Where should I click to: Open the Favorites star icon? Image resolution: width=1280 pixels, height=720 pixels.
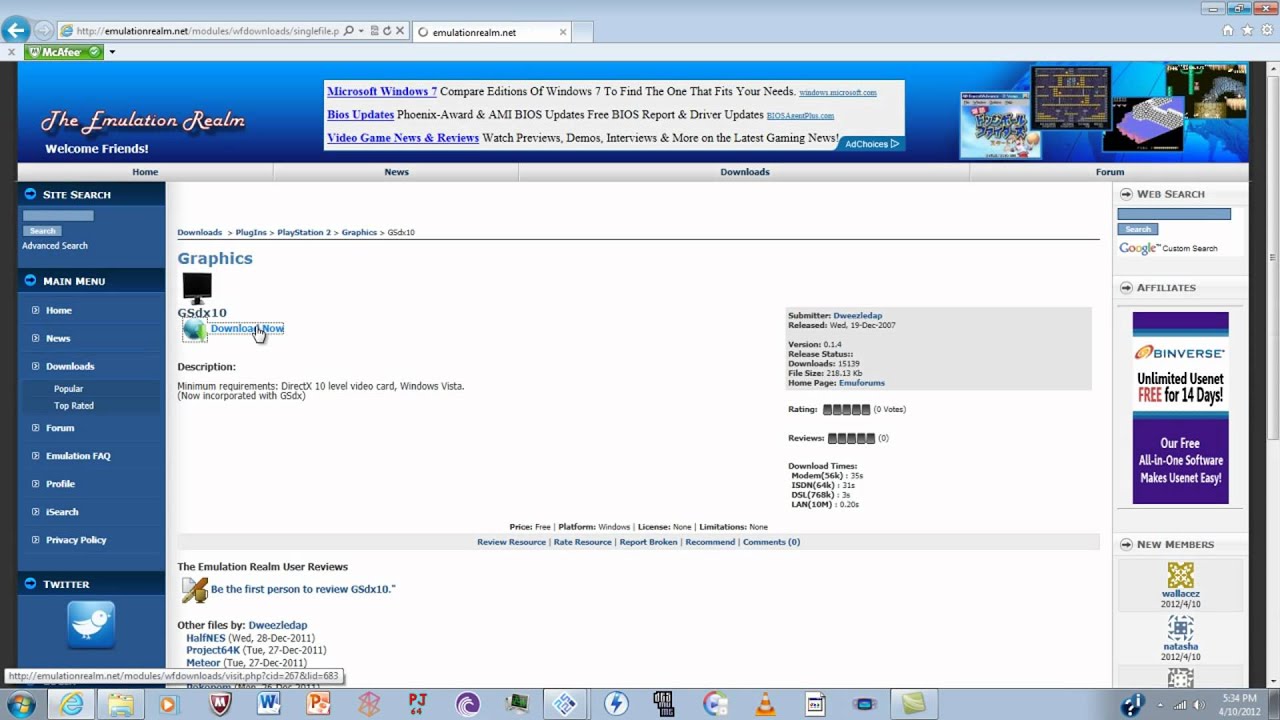point(1247,31)
